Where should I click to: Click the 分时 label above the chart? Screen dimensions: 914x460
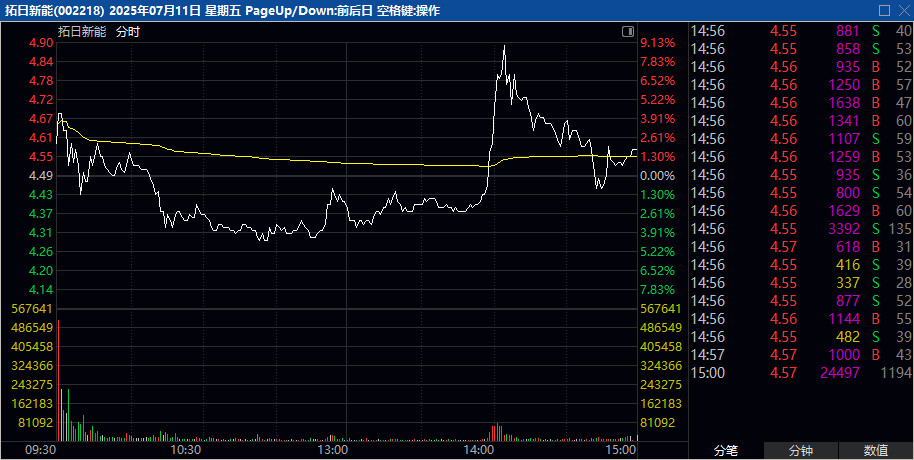pyautogui.click(x=128, y=31)
